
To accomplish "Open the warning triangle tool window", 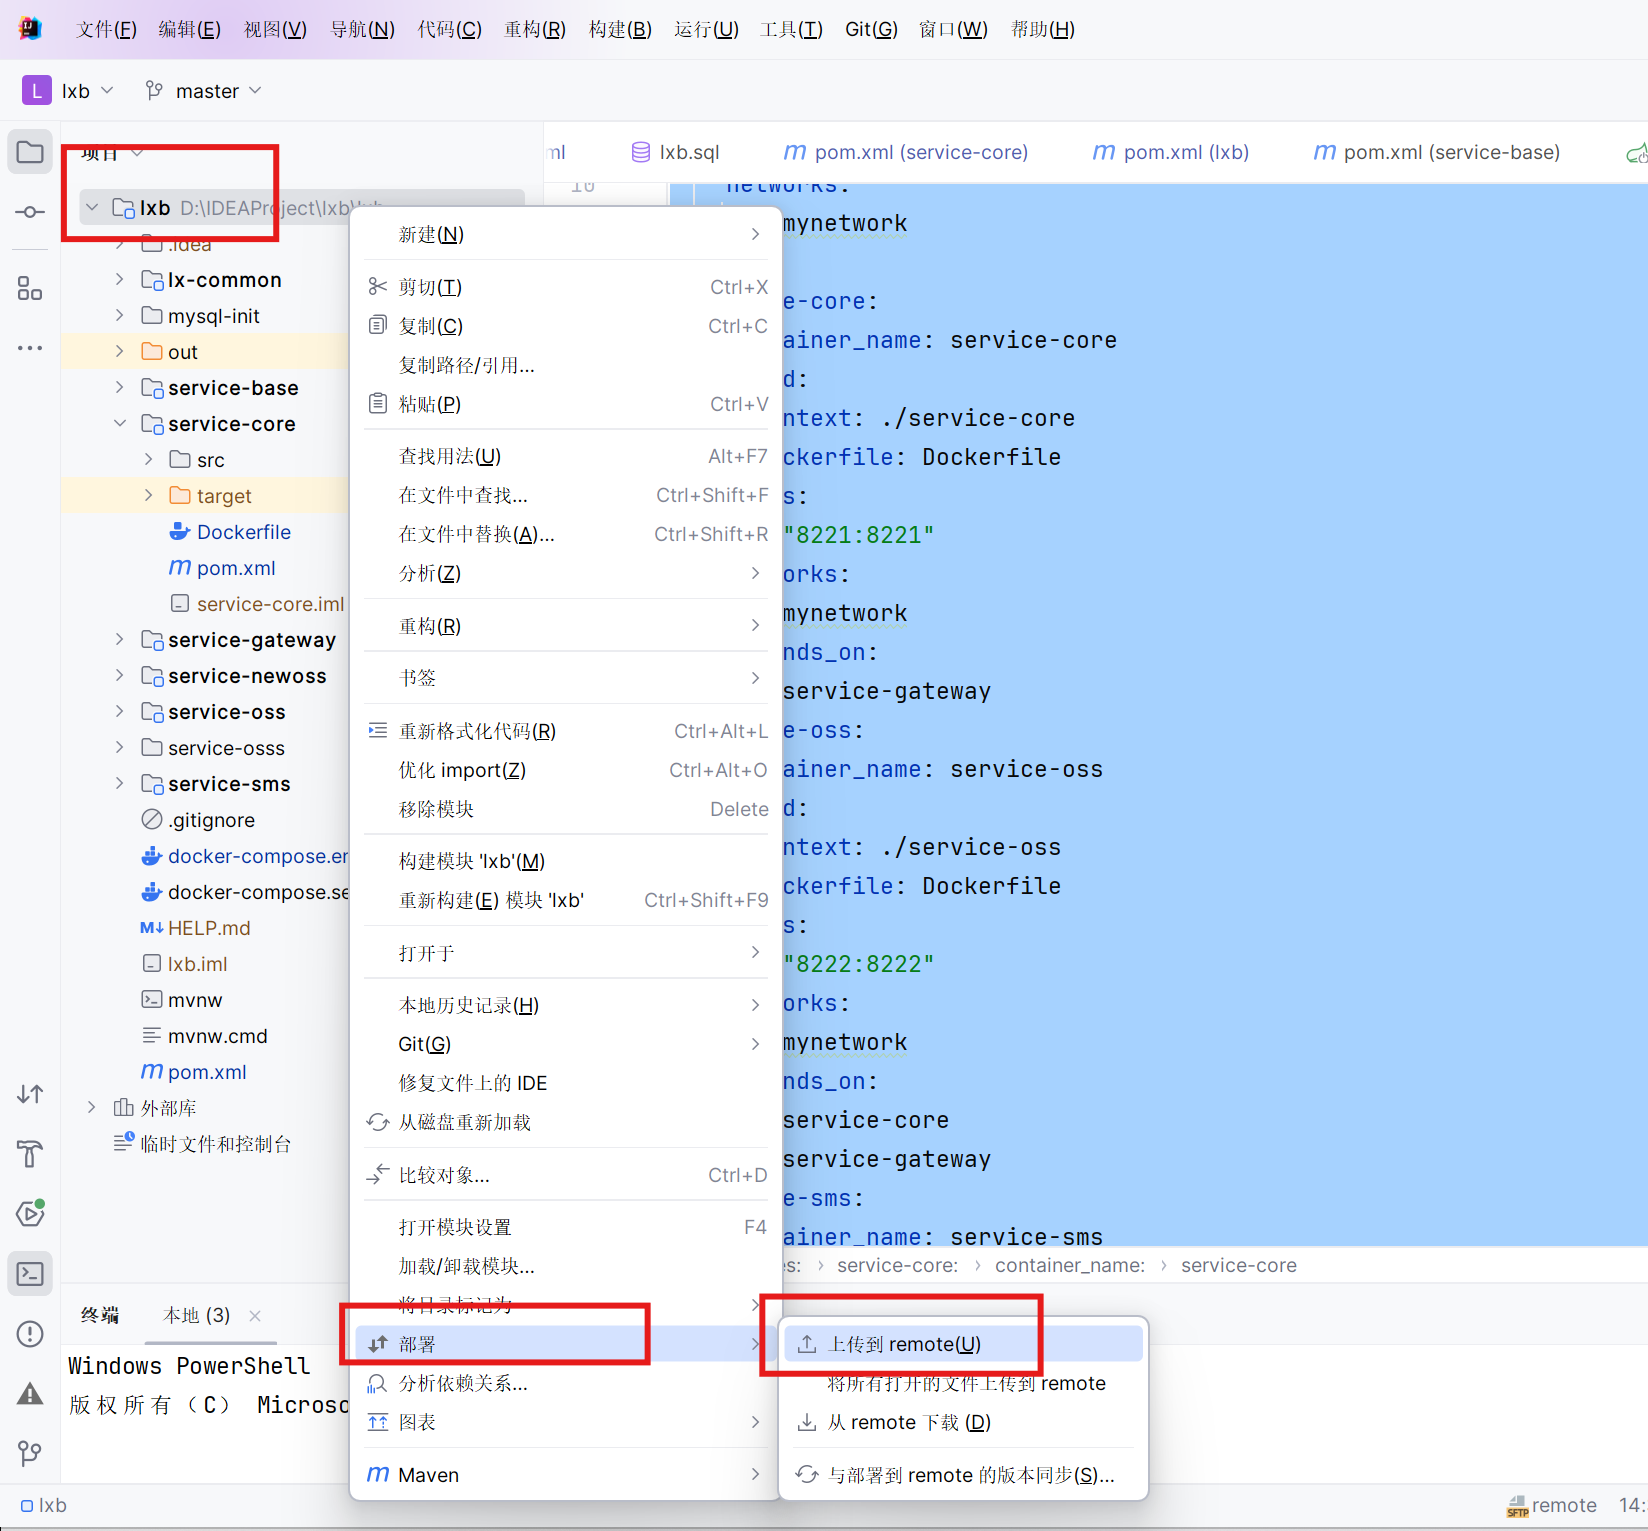I will click(x=30, y=1394).
